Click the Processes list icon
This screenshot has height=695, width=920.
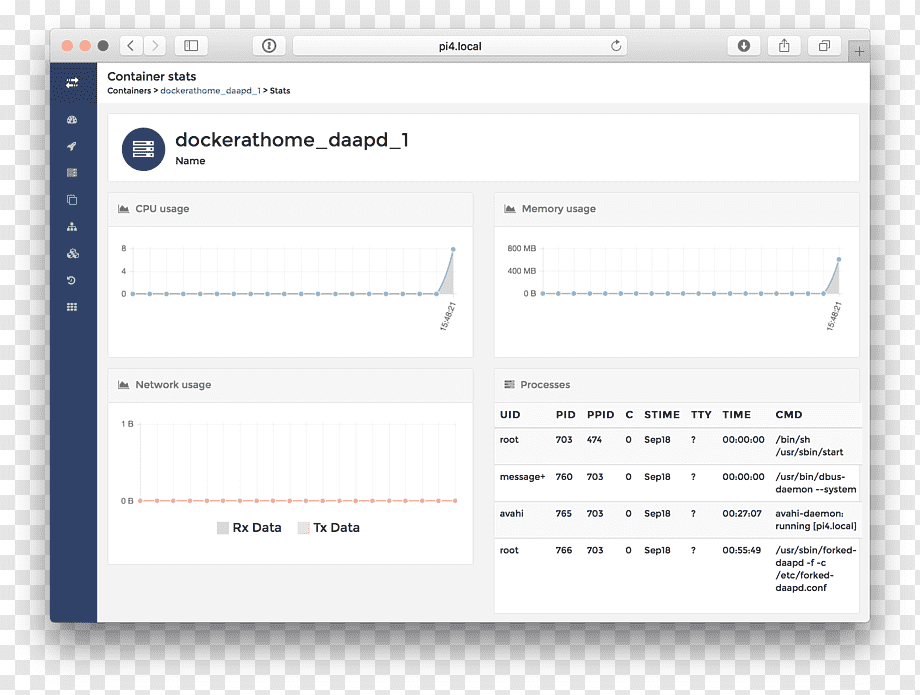[x=509, y=385]
